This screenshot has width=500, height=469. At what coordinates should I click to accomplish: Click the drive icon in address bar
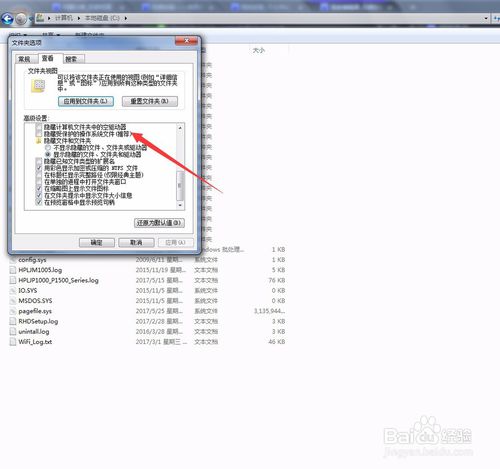pyautogui.click(x=40, y=18)
